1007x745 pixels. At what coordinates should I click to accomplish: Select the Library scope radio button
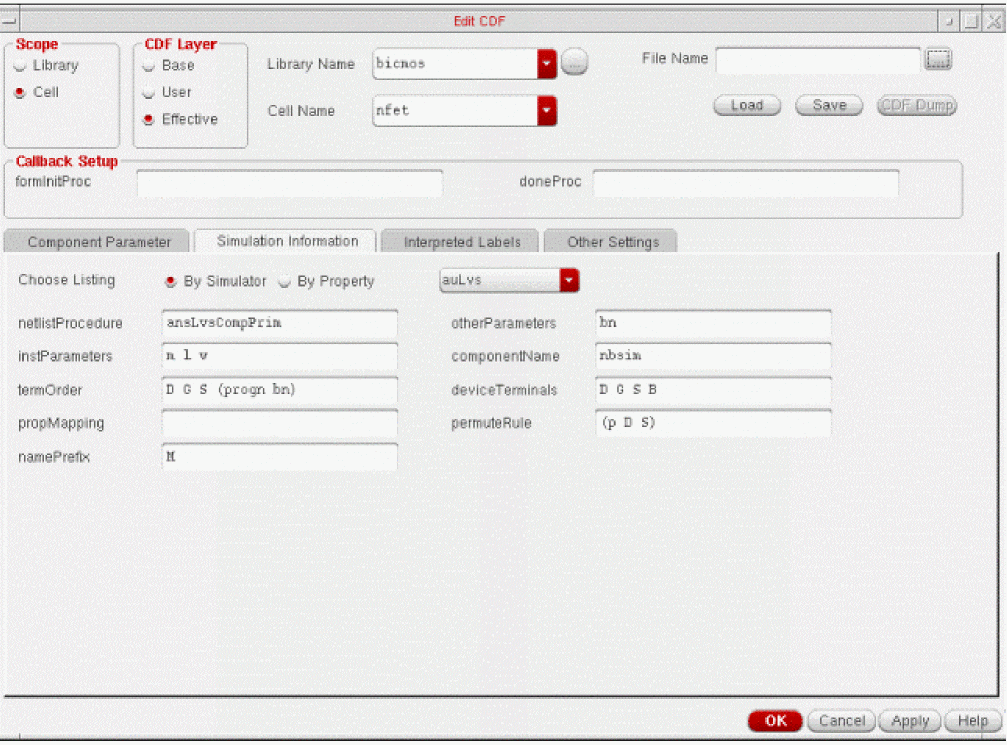21,66
